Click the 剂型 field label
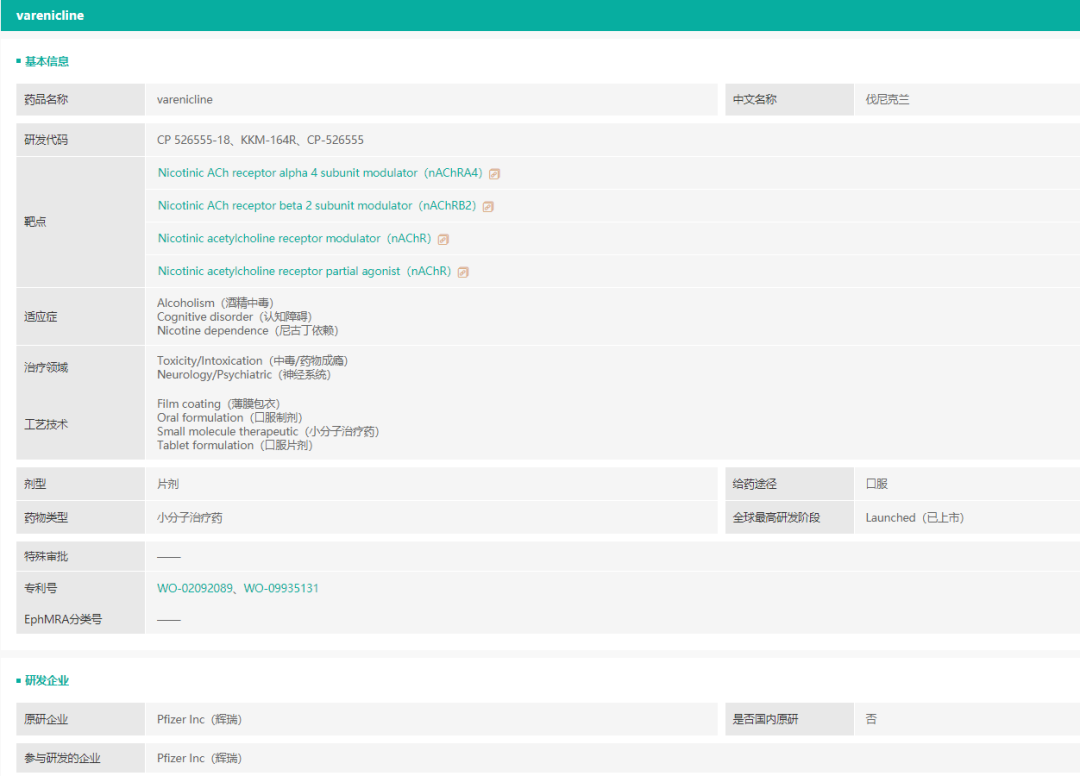This screenshot has width=1080, height=776. (35, 483)
